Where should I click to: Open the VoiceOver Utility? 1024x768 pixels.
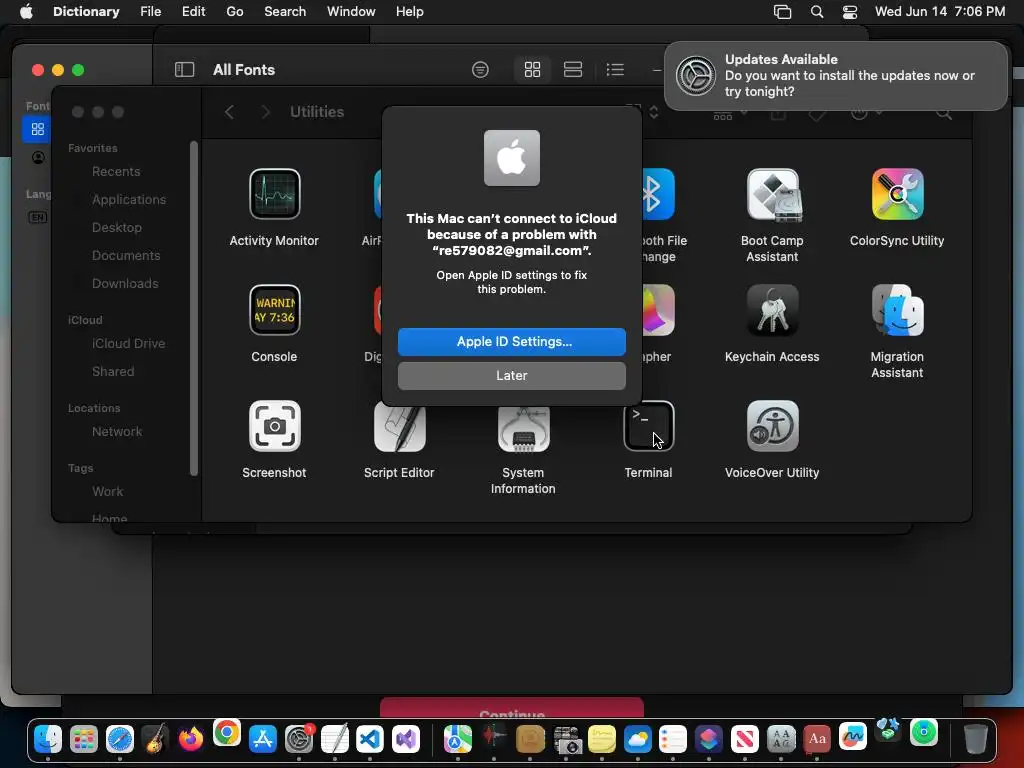point(772,426)
